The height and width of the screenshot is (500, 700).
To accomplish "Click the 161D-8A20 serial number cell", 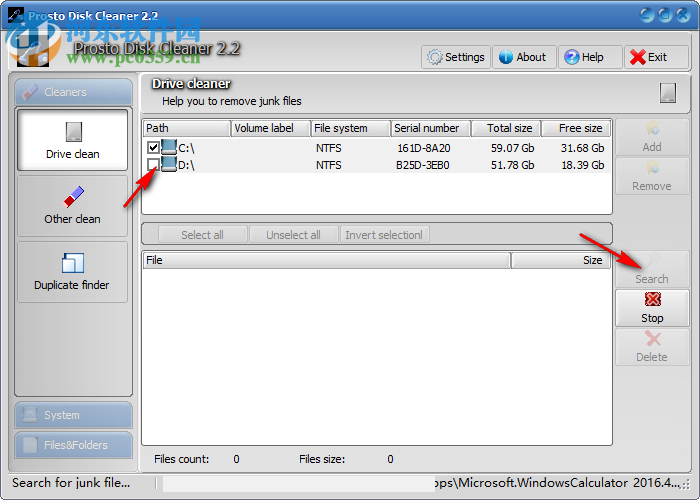I will click(x=424, y=148).
